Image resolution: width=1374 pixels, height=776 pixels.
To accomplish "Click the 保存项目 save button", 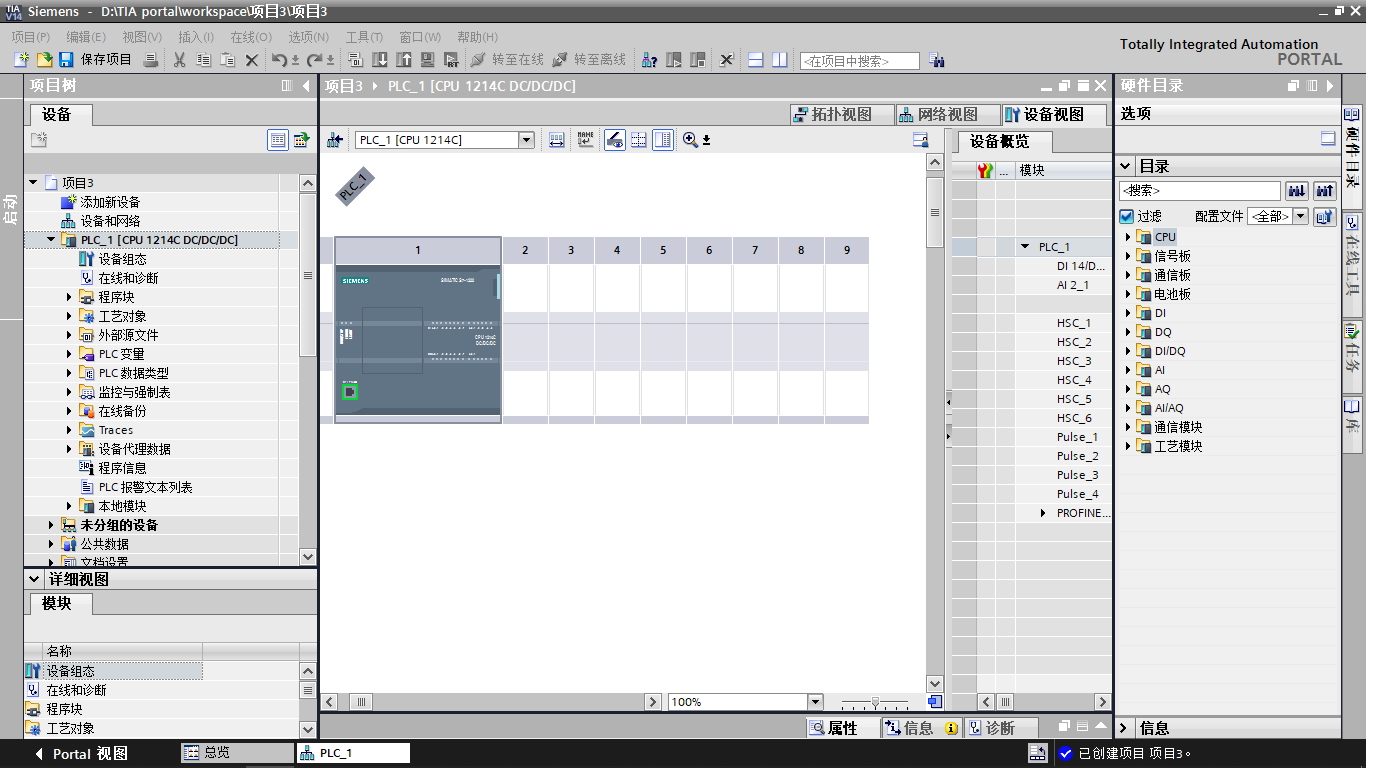I will coord(96,60).
